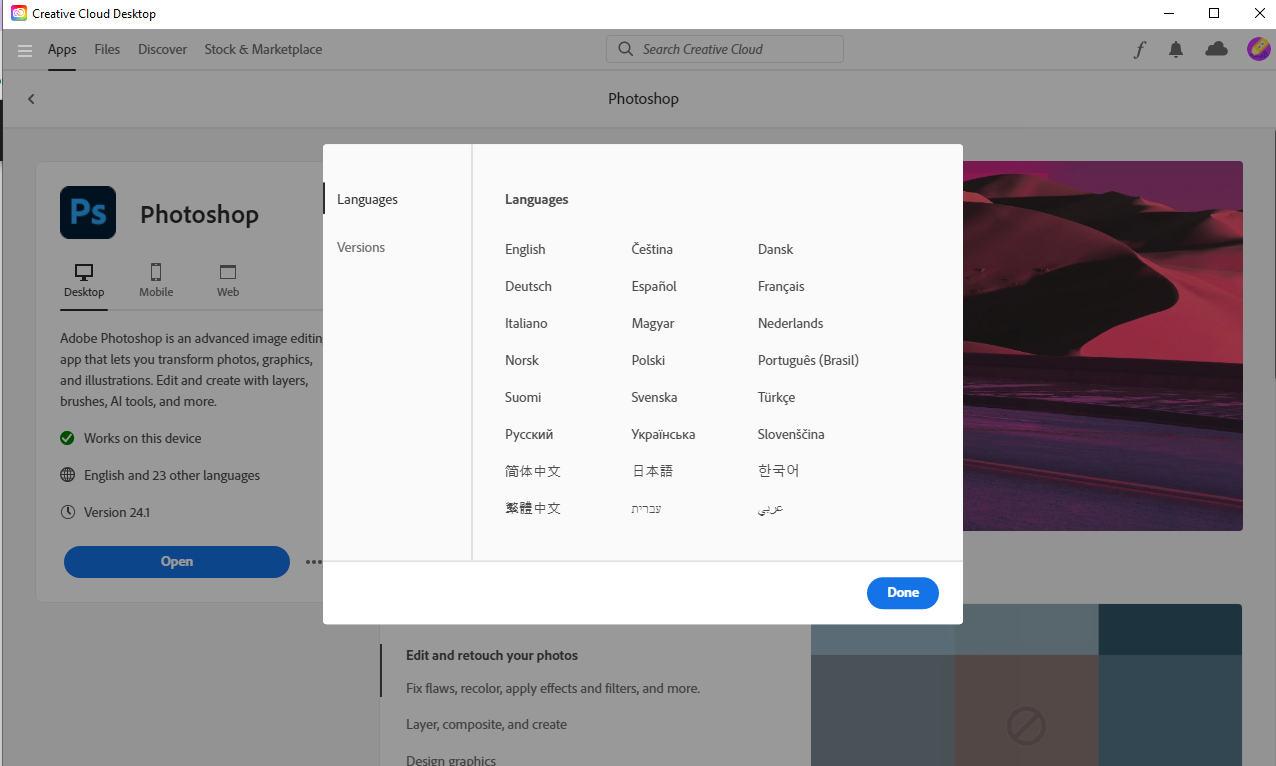
Task: Click the 繁體中文 language entry
Action: click(x=533, y=508)
